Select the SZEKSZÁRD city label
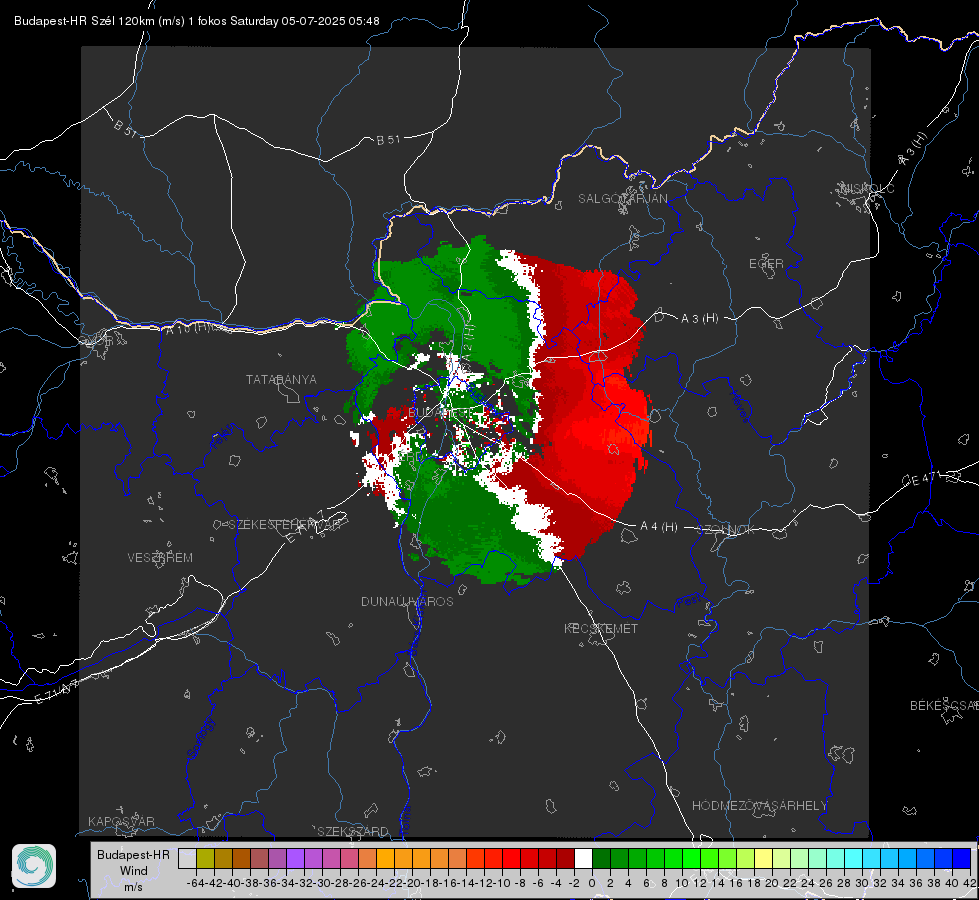This screenshot has width=979, height=900. [353, 831]
